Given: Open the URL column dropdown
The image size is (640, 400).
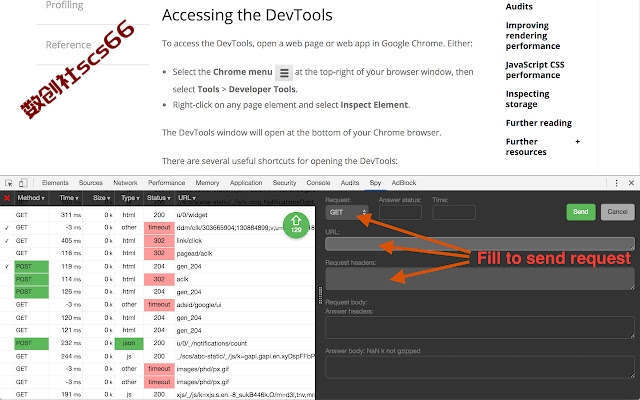Looking at the screenshot, I should [x=187, y=198].
